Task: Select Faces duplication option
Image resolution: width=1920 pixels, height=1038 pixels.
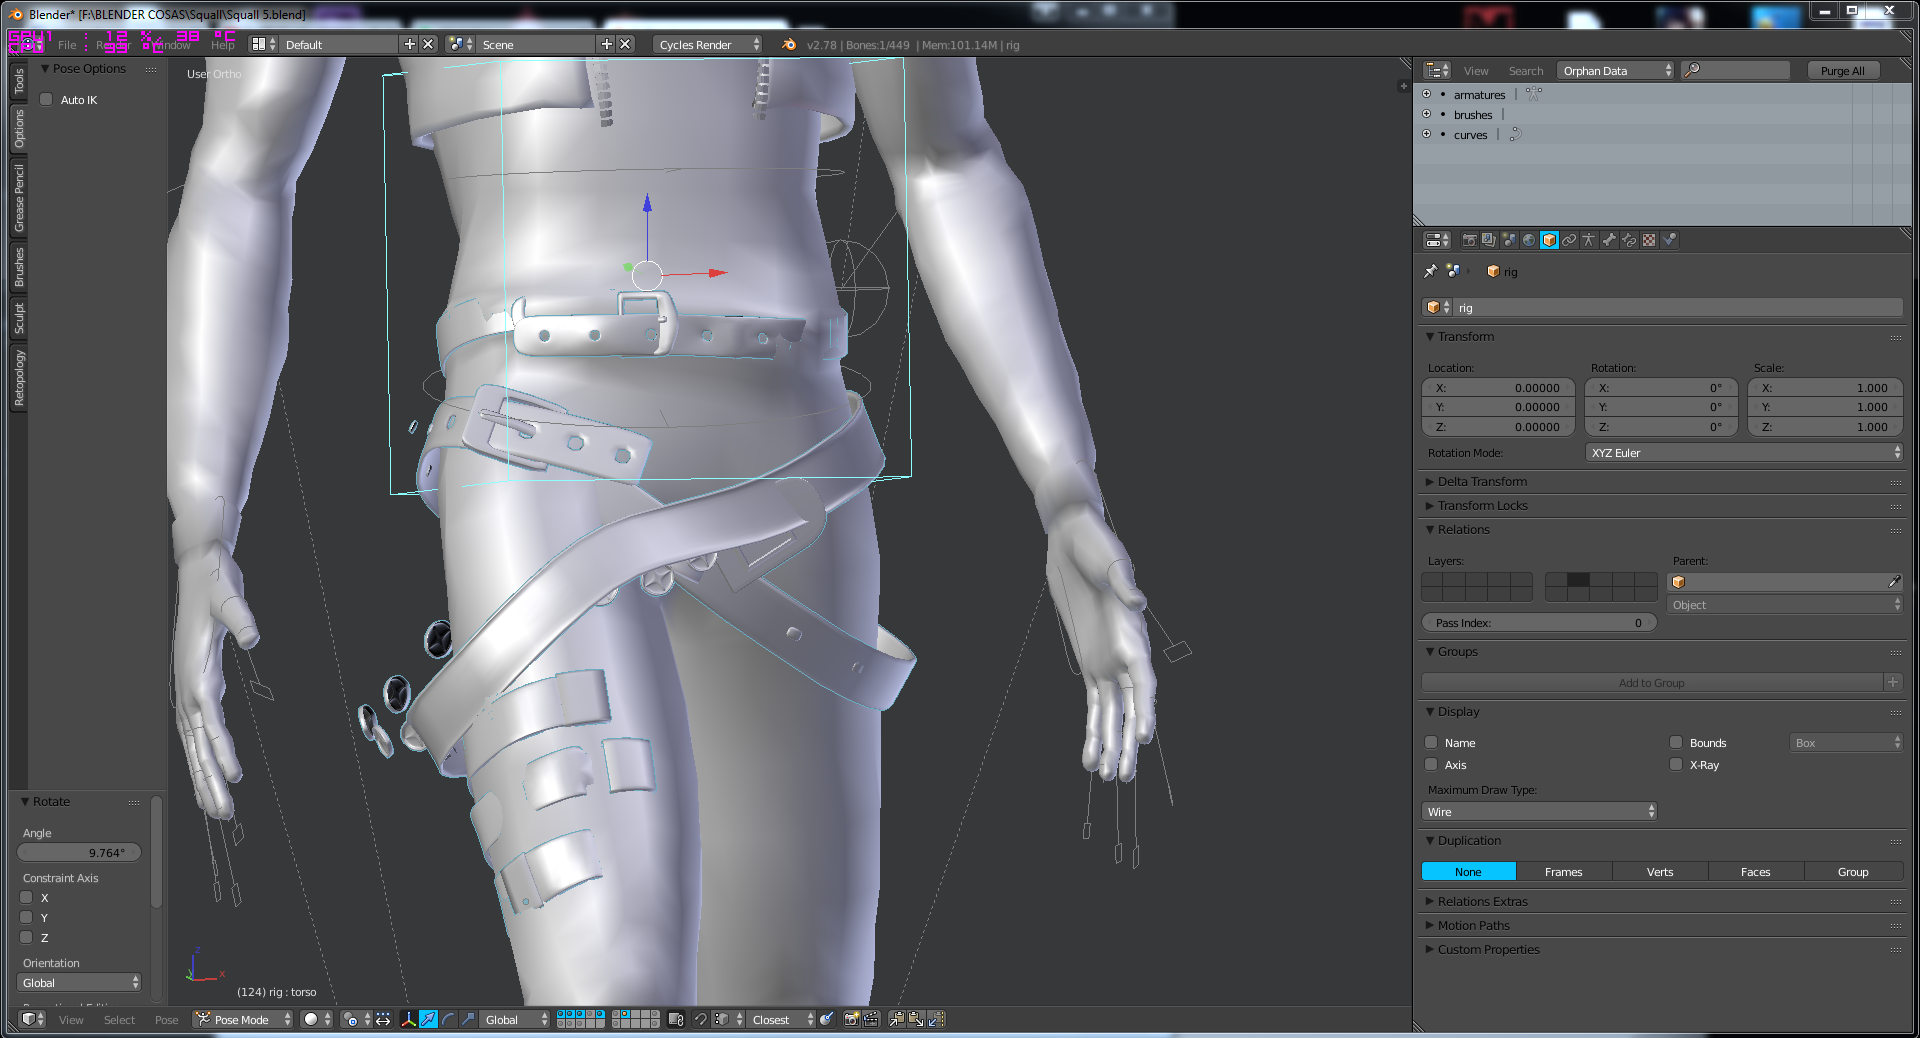Action: 1756,871
